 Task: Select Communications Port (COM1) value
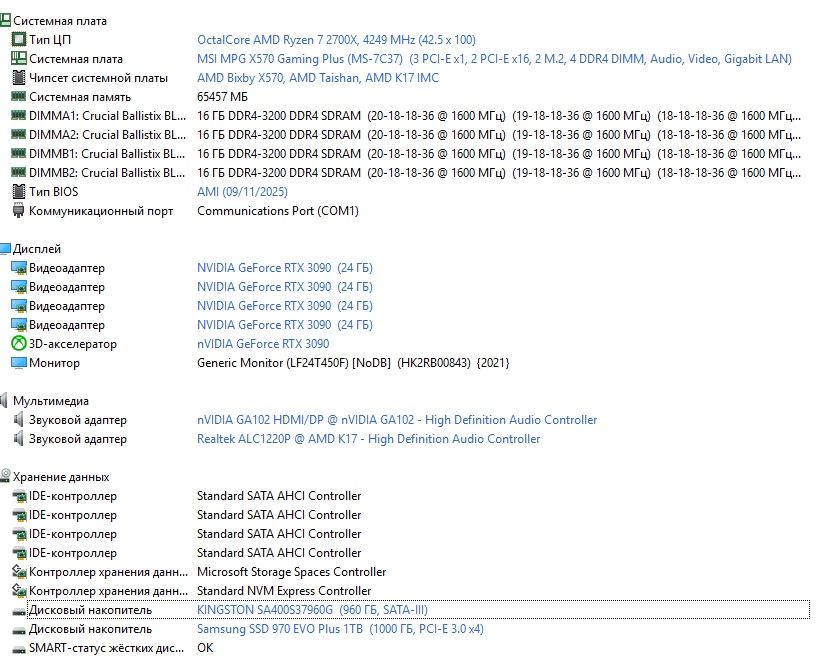[278, 211]
